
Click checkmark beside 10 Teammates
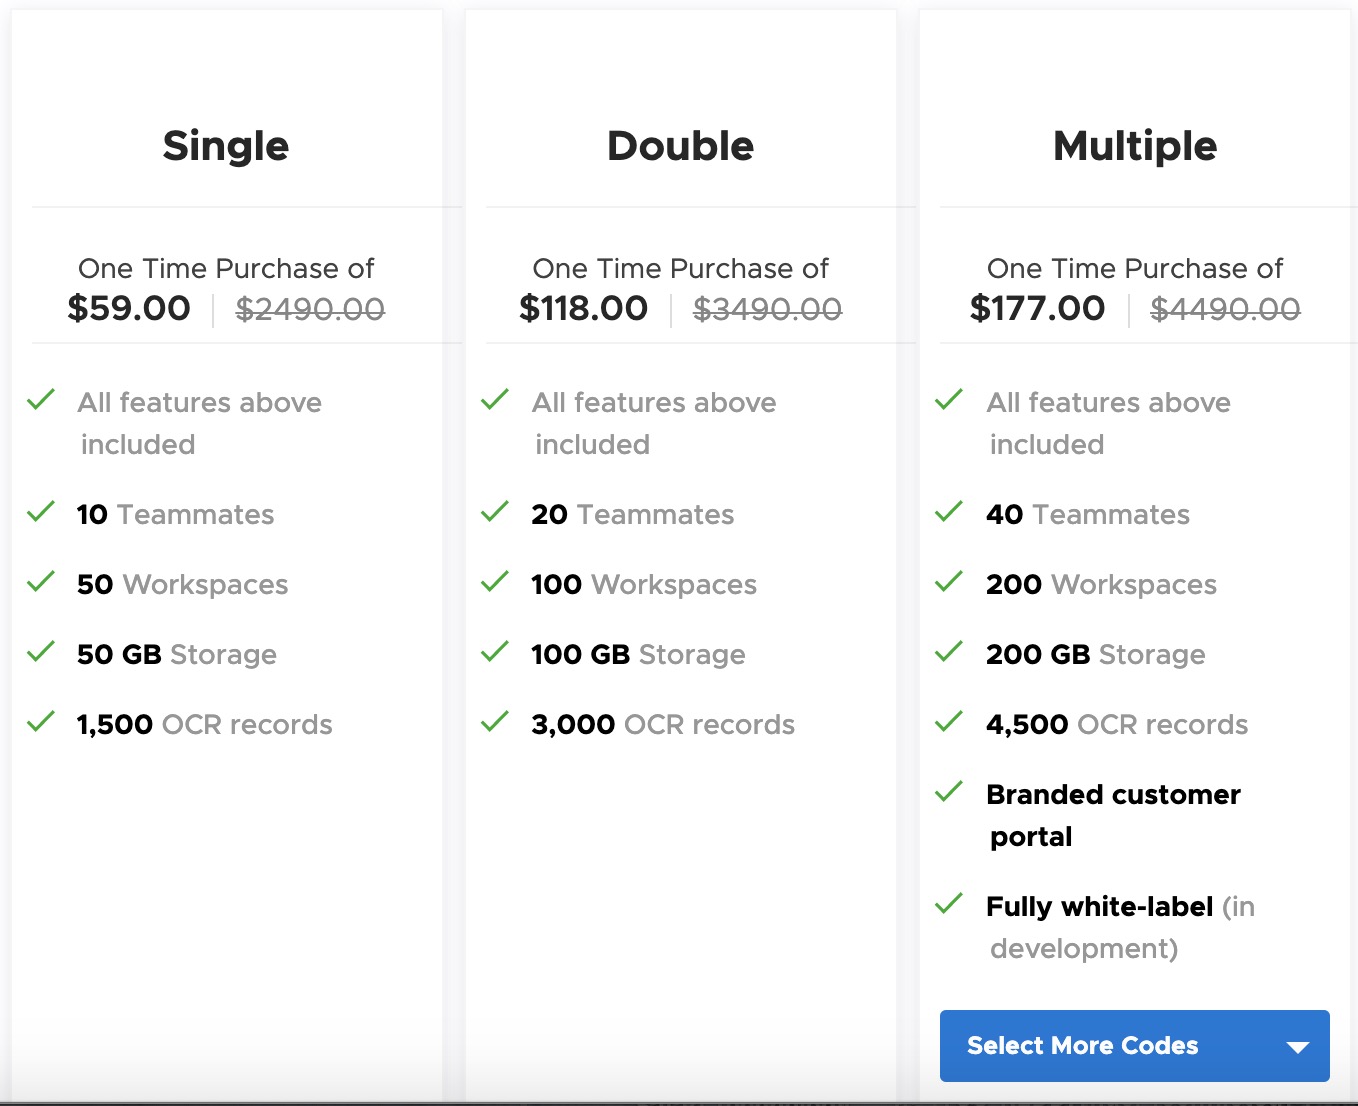point(41,512)
